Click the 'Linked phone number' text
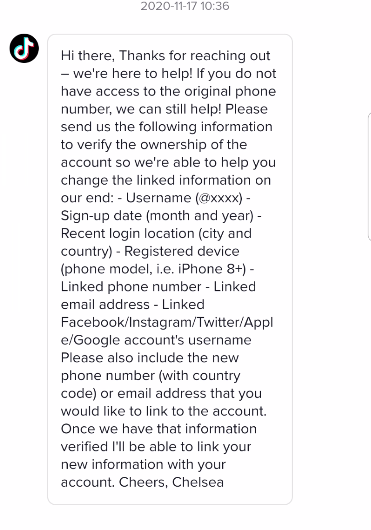 (131, 287)
